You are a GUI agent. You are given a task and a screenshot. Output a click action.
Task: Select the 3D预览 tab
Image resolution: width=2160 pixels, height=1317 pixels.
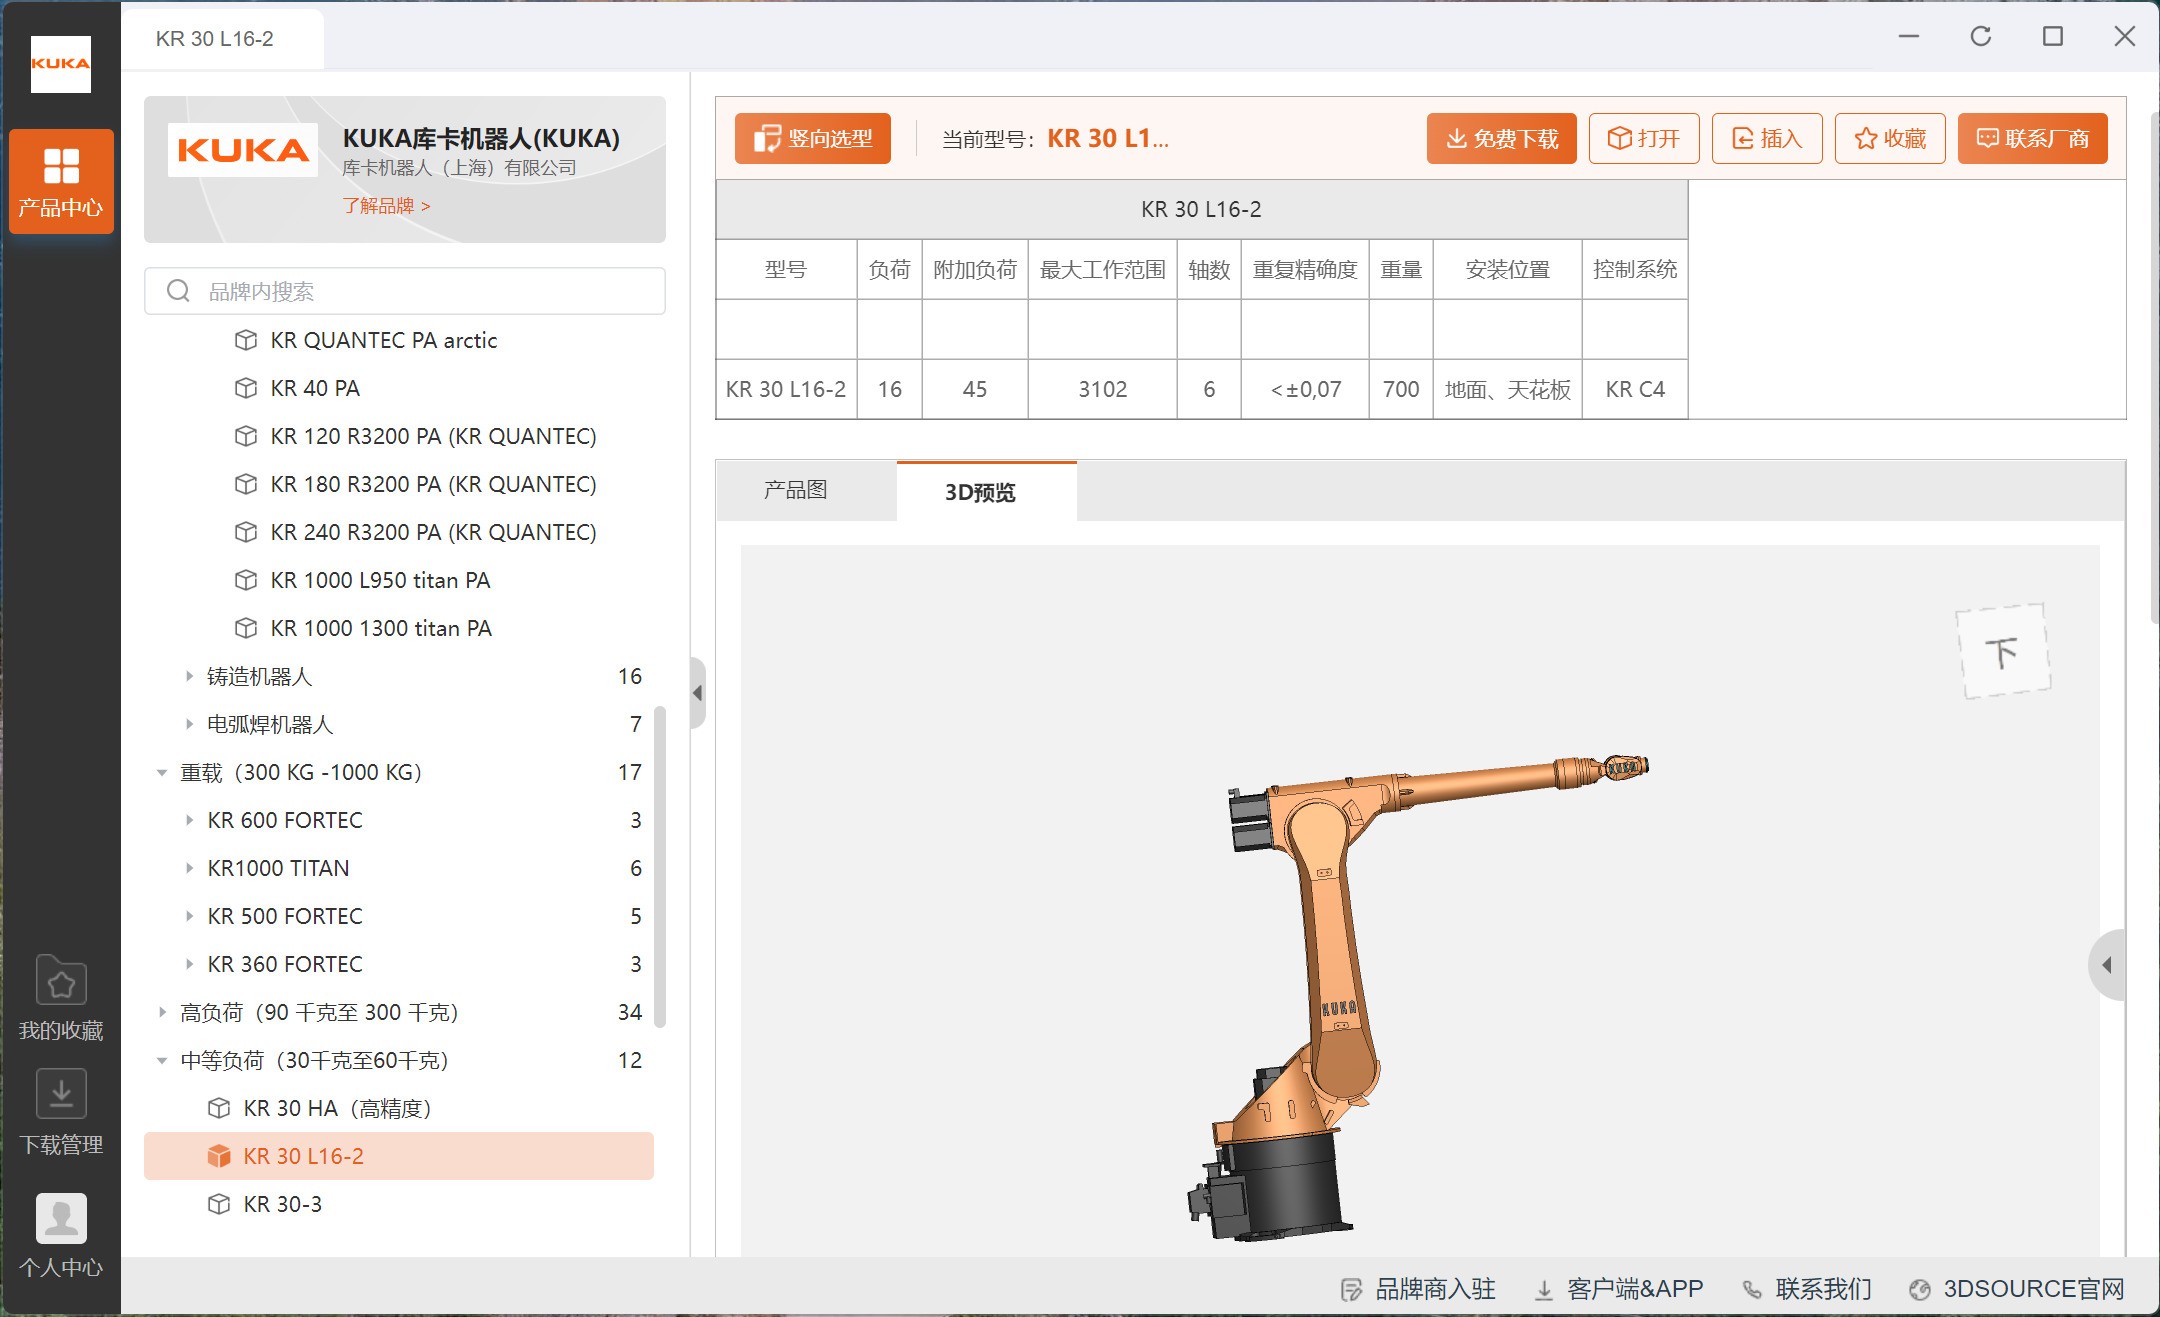click(x=981, y=491)
